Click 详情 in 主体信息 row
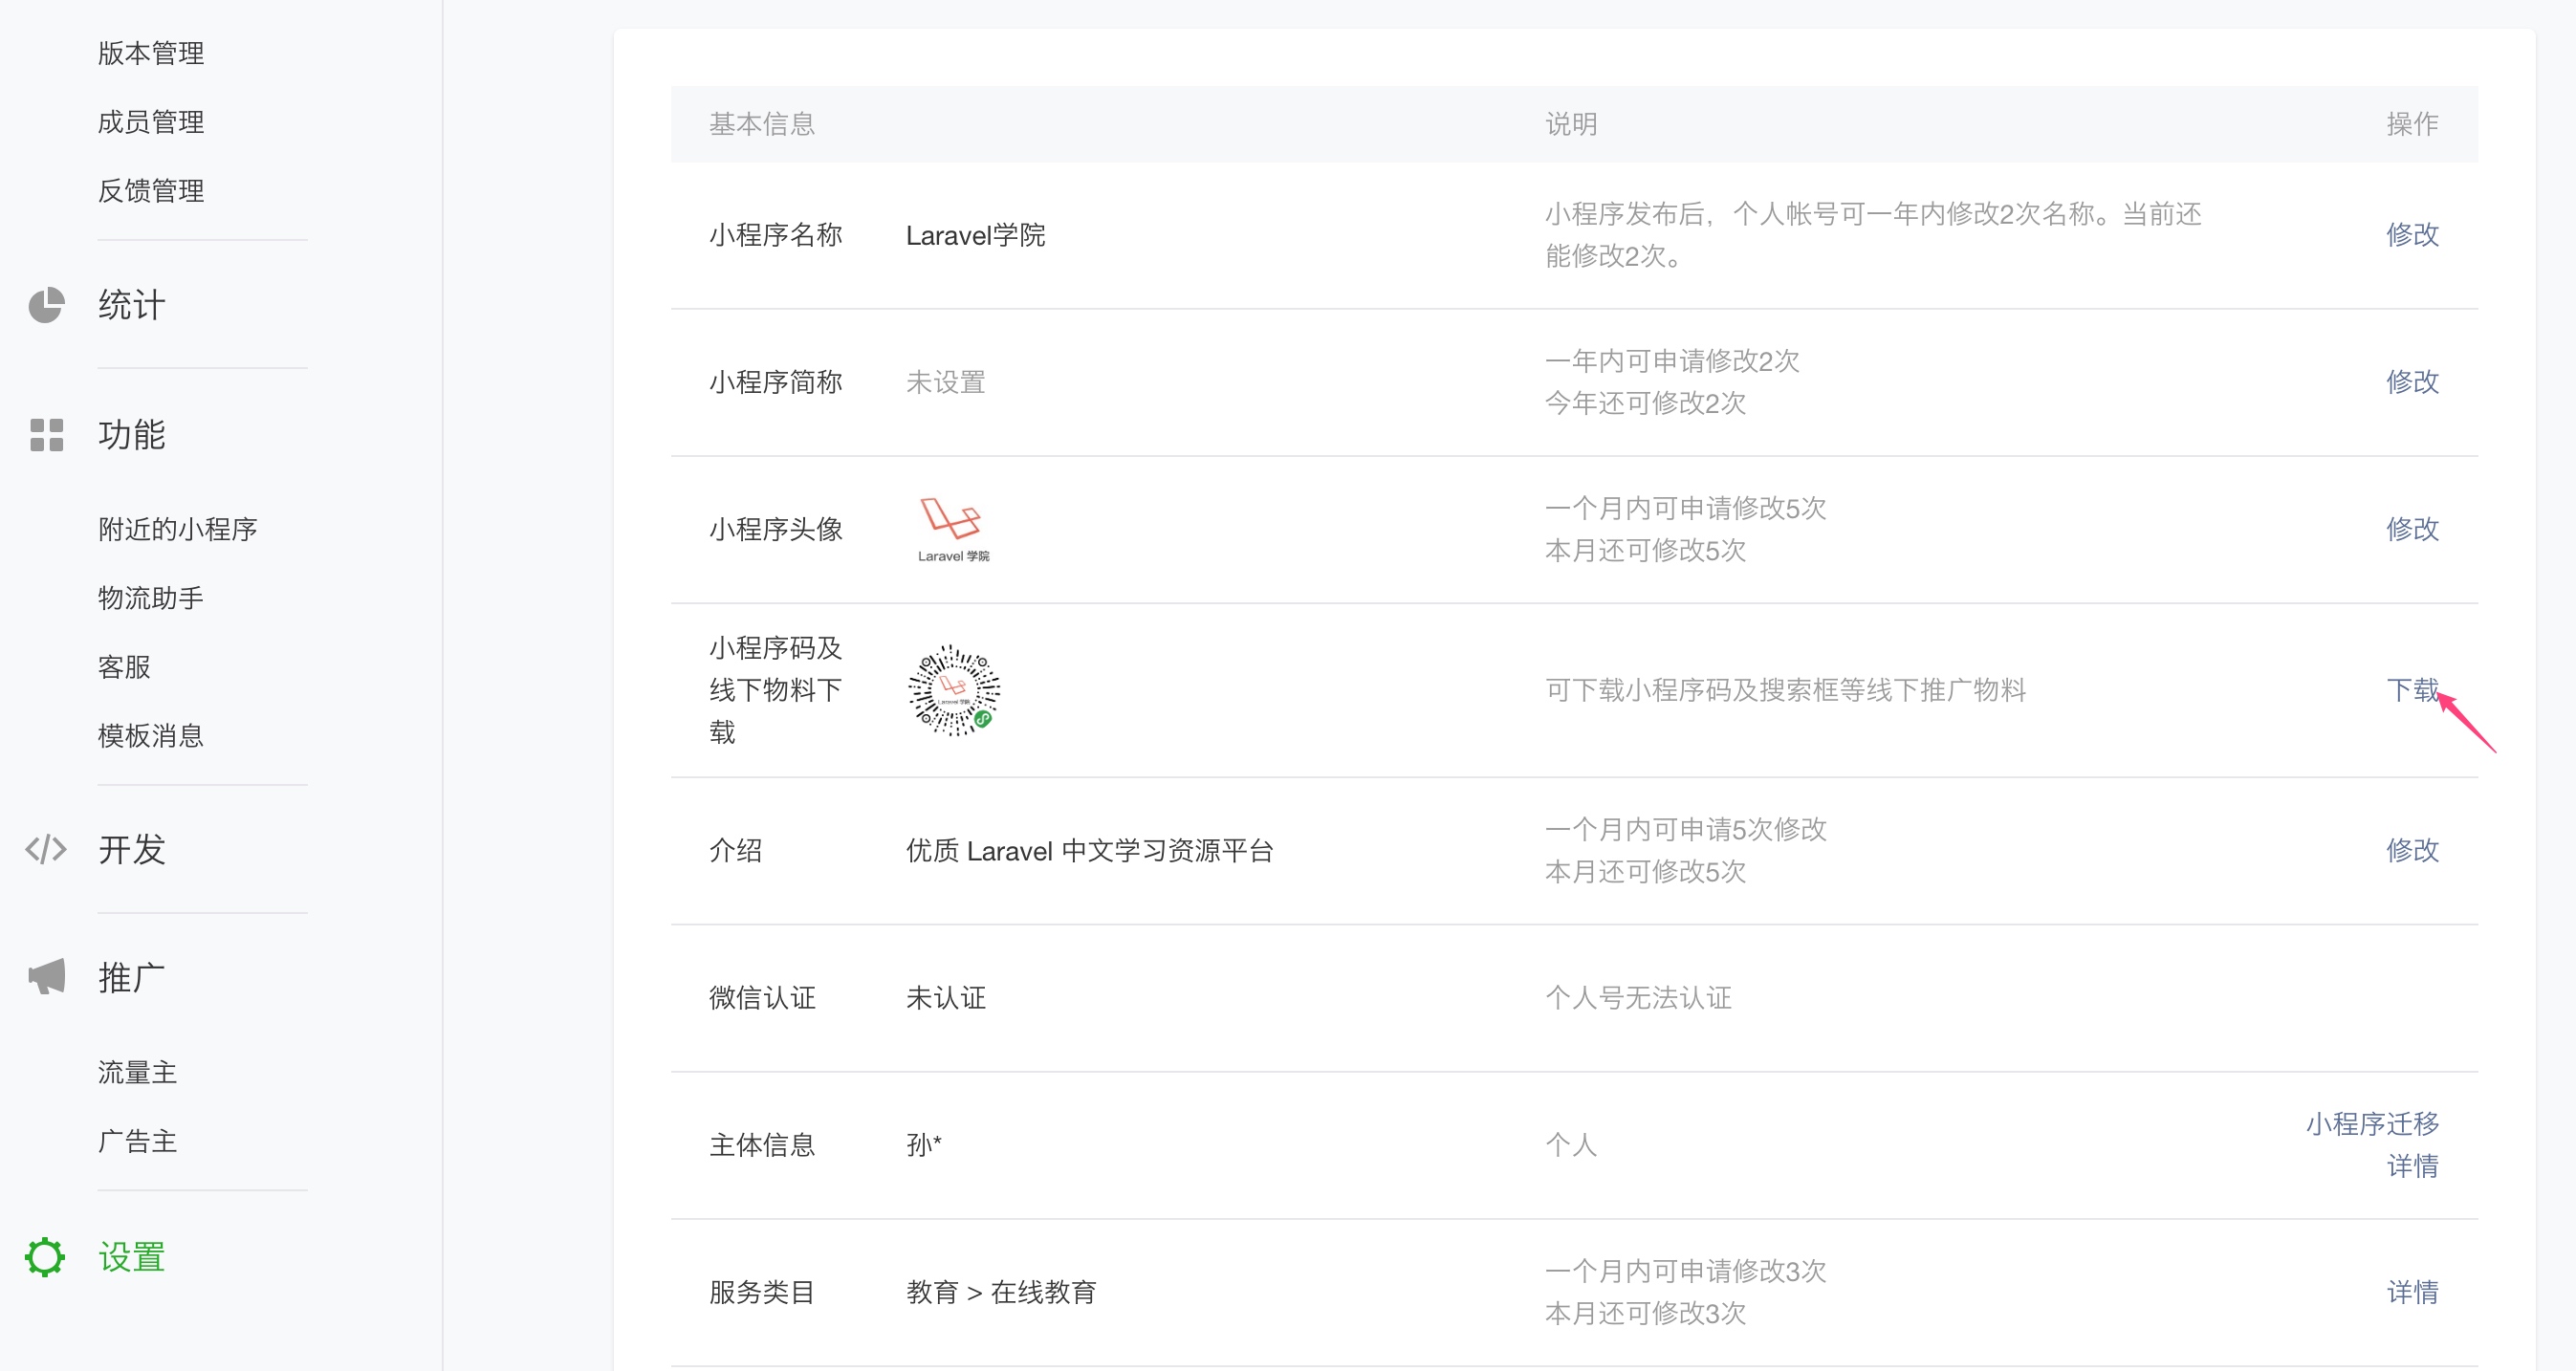The width and height of the screenshot is (2576, 1371). point(2412,1166)
